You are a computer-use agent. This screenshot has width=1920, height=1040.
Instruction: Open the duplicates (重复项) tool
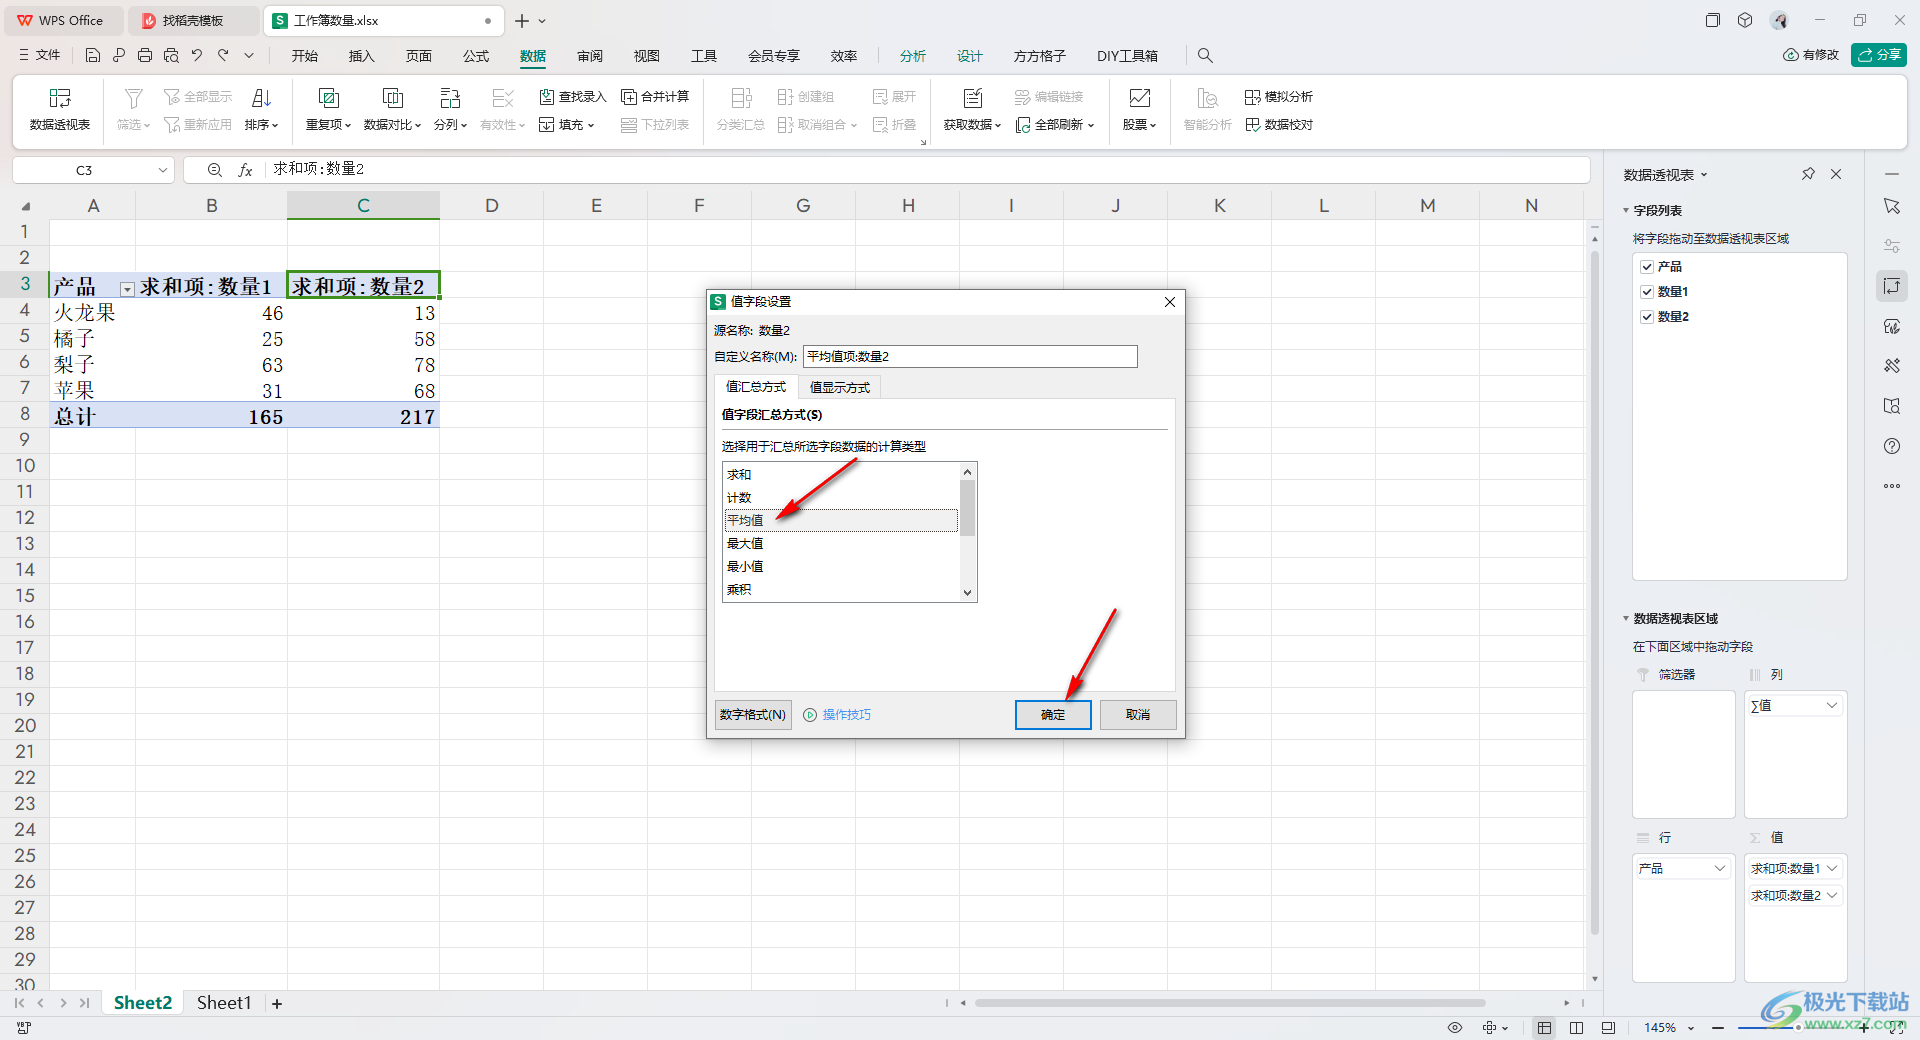coord(328,109)
